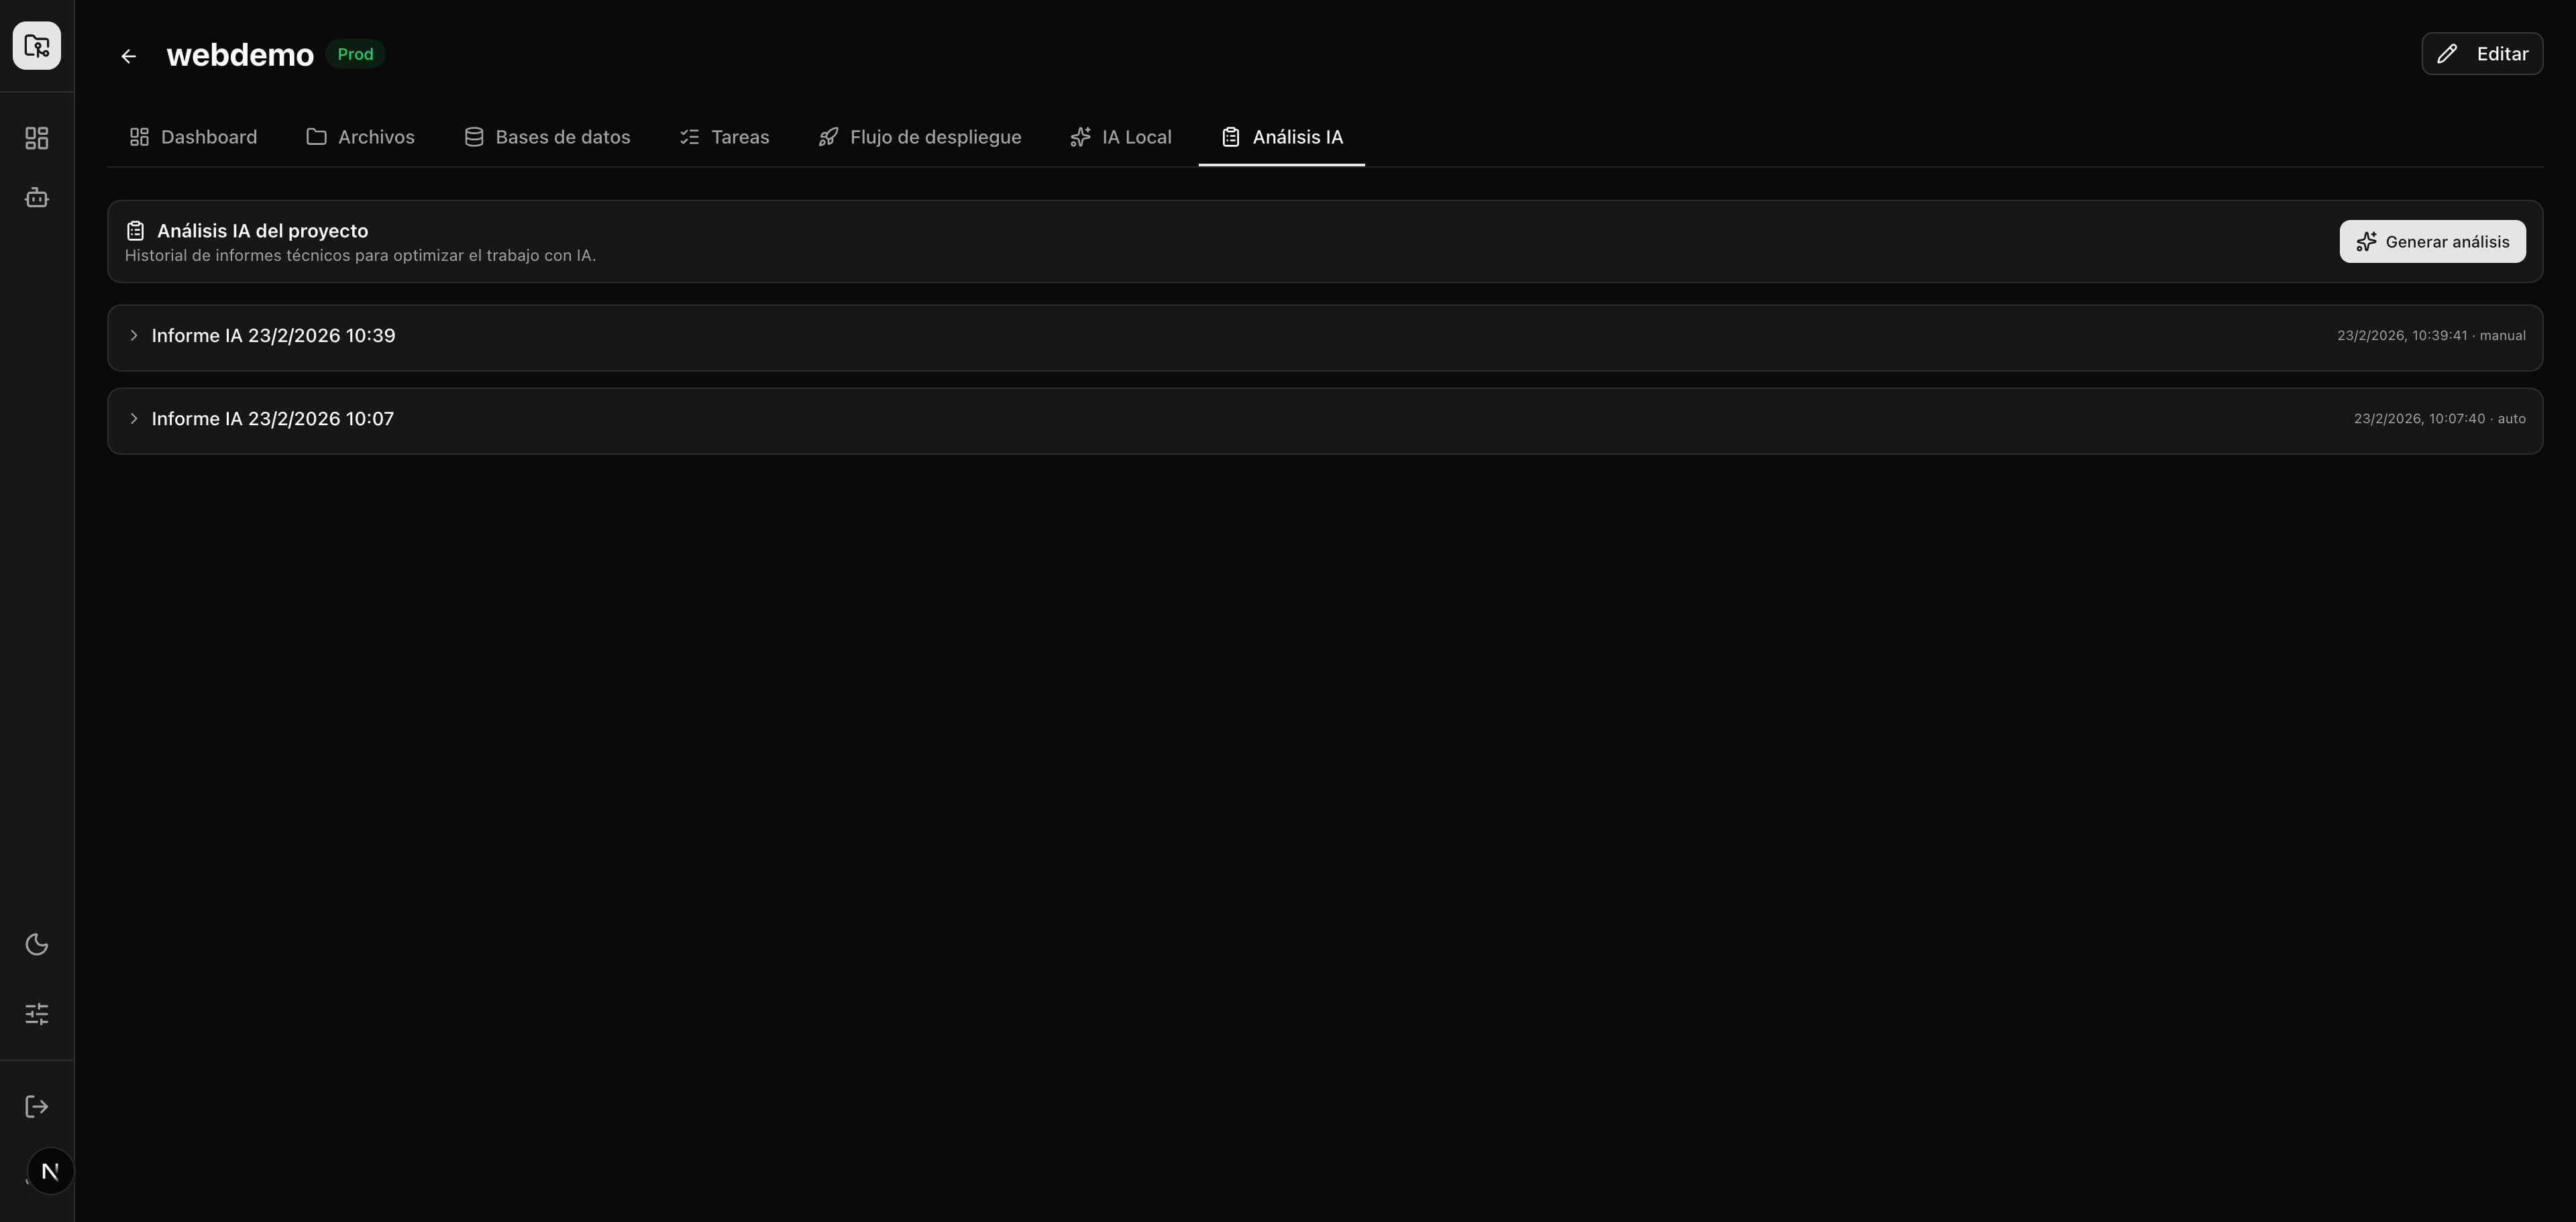Toggle dark mode with the moon icon
Screen dimensions: 2576x1222
click(36, 944)
